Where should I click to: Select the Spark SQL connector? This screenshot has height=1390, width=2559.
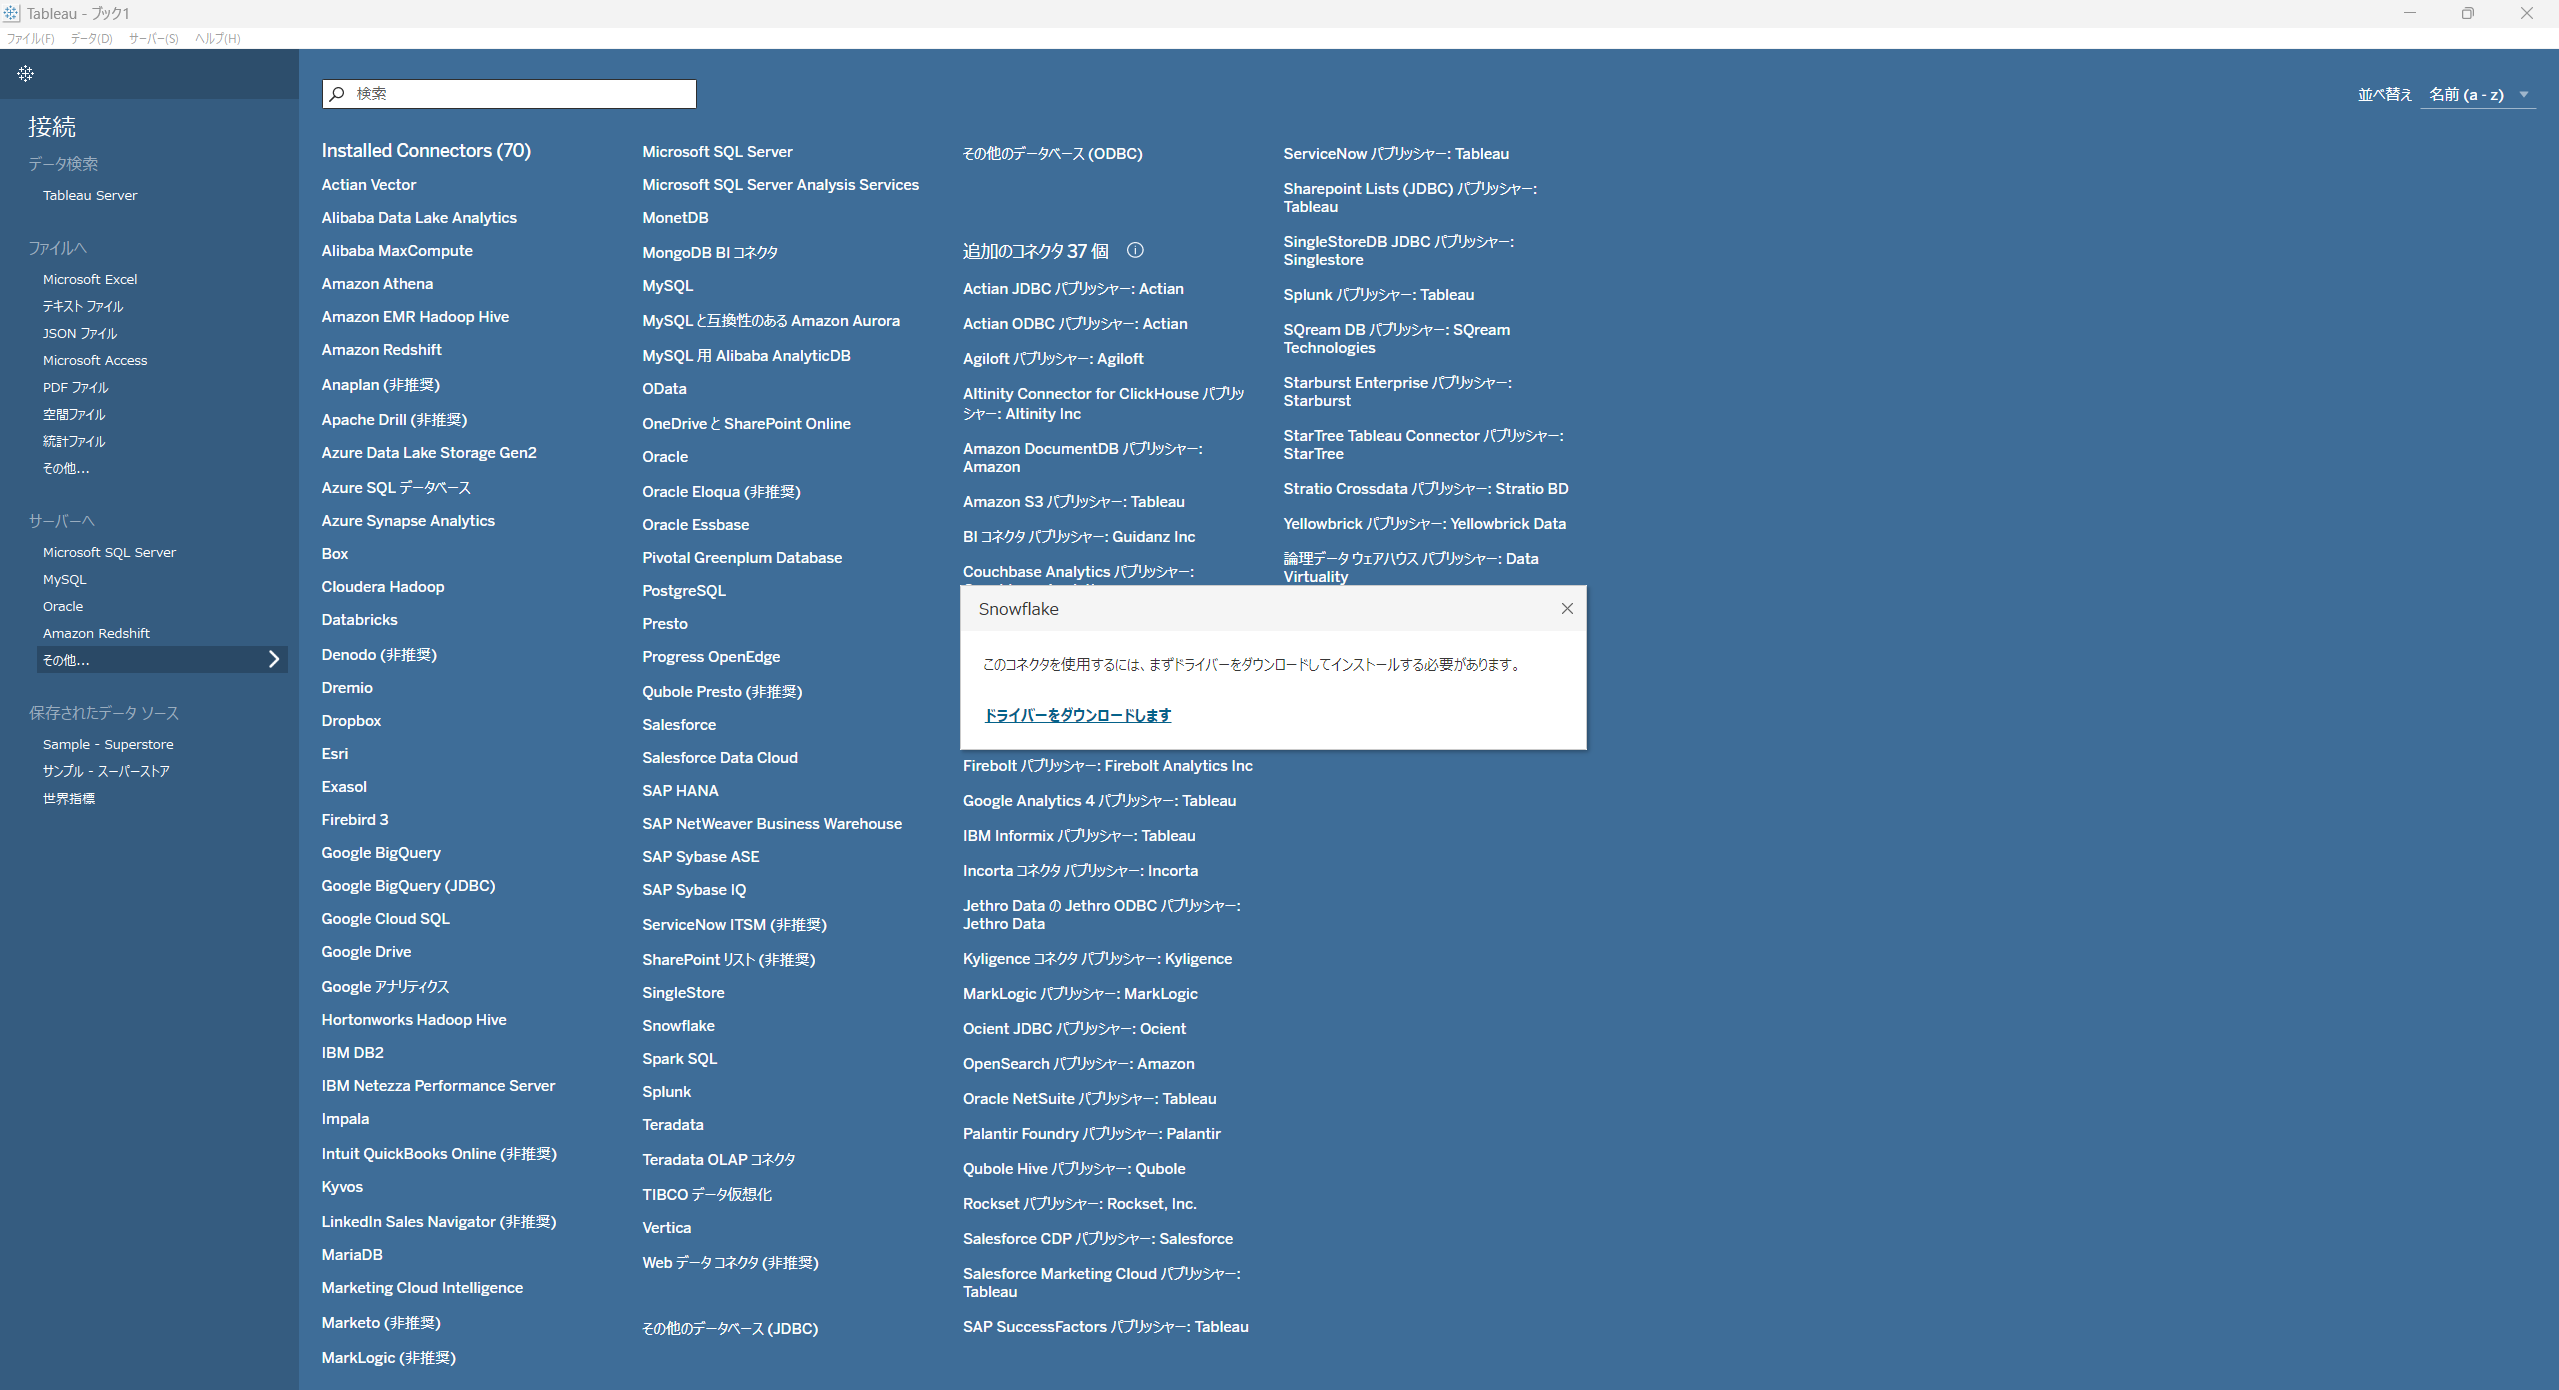point(679,1059)
